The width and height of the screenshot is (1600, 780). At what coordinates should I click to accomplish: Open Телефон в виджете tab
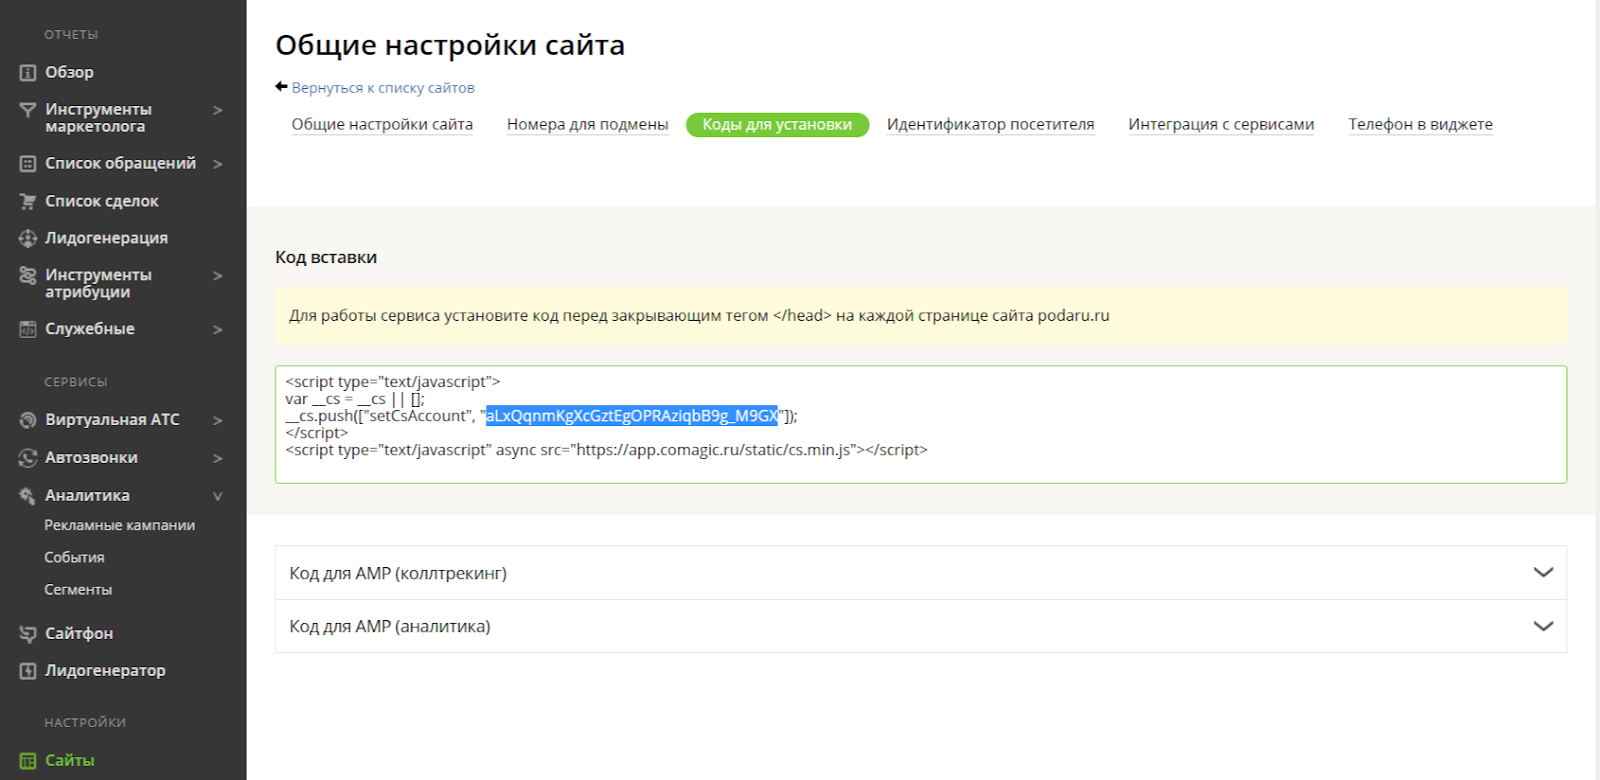(x=1420, y=125)
